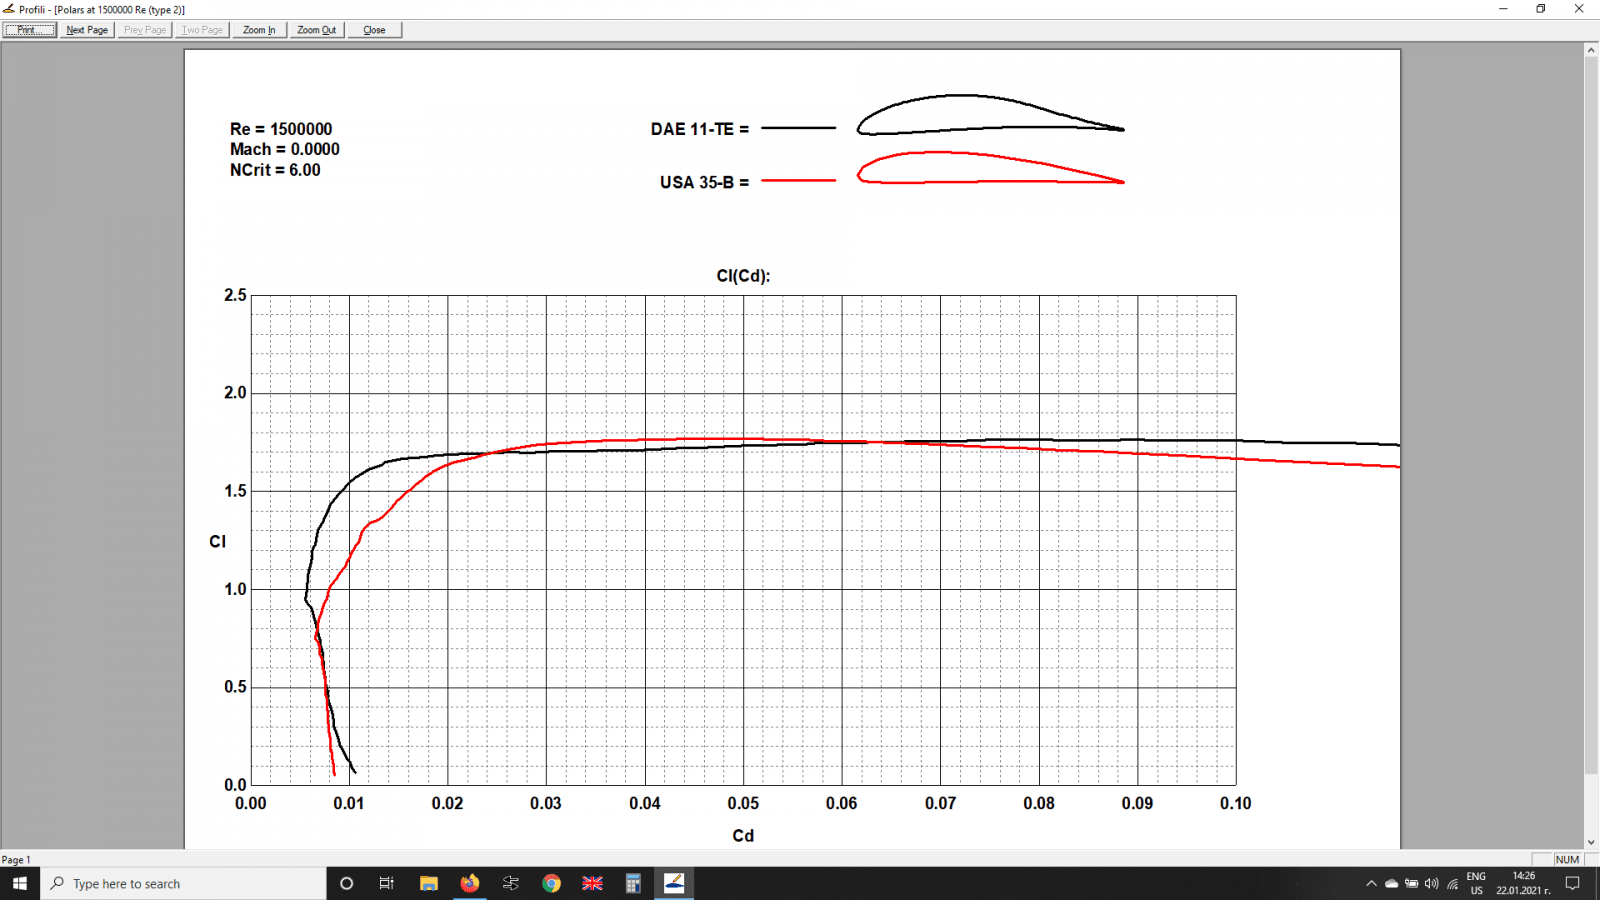Minimize the Profili window
The image size is (1600, 900).
coord(1503,9)
